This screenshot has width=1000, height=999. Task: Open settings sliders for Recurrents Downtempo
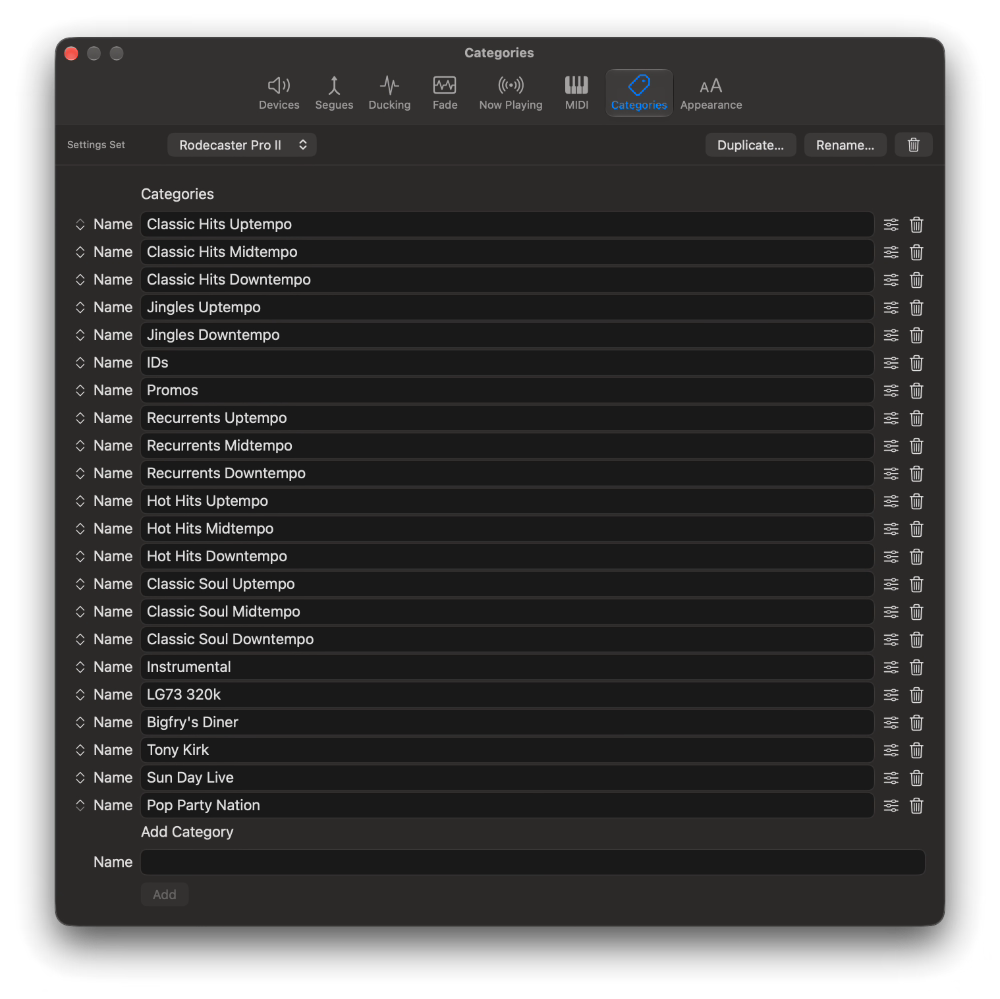click(891, 473)
